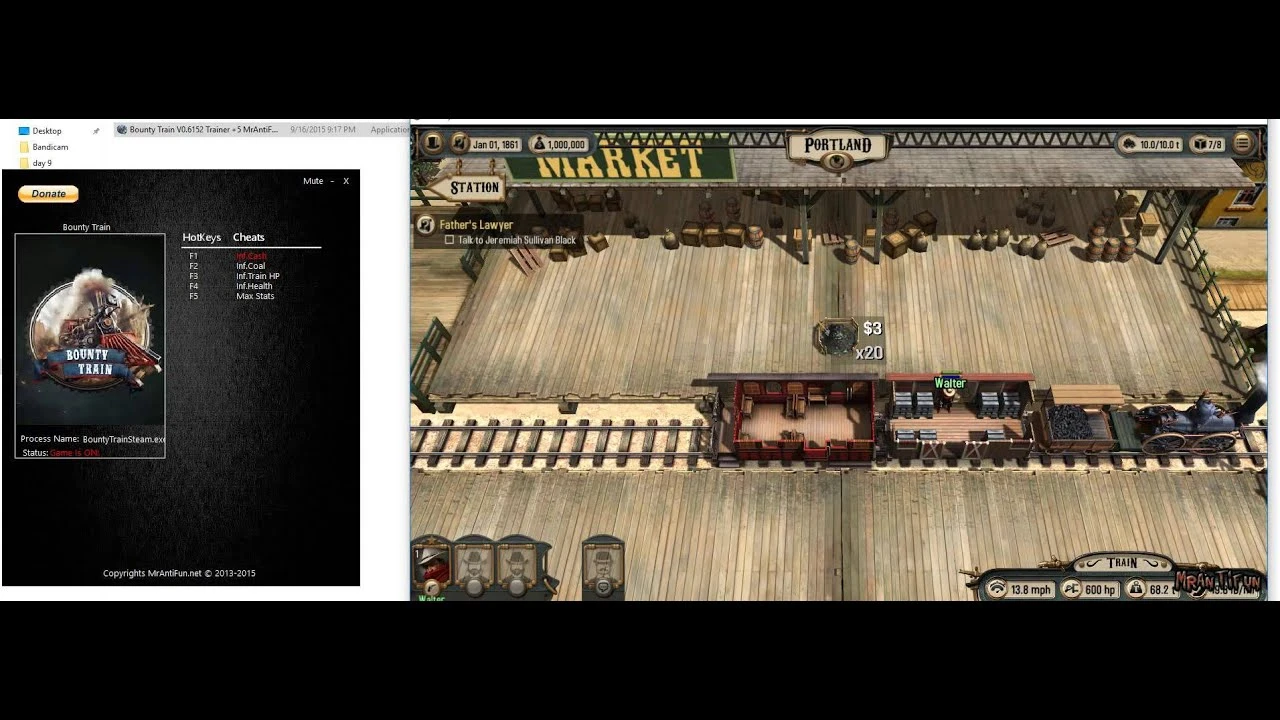Click the 600 hp value
This screenshot has height=720, width=1280.
pos(1100,590)
